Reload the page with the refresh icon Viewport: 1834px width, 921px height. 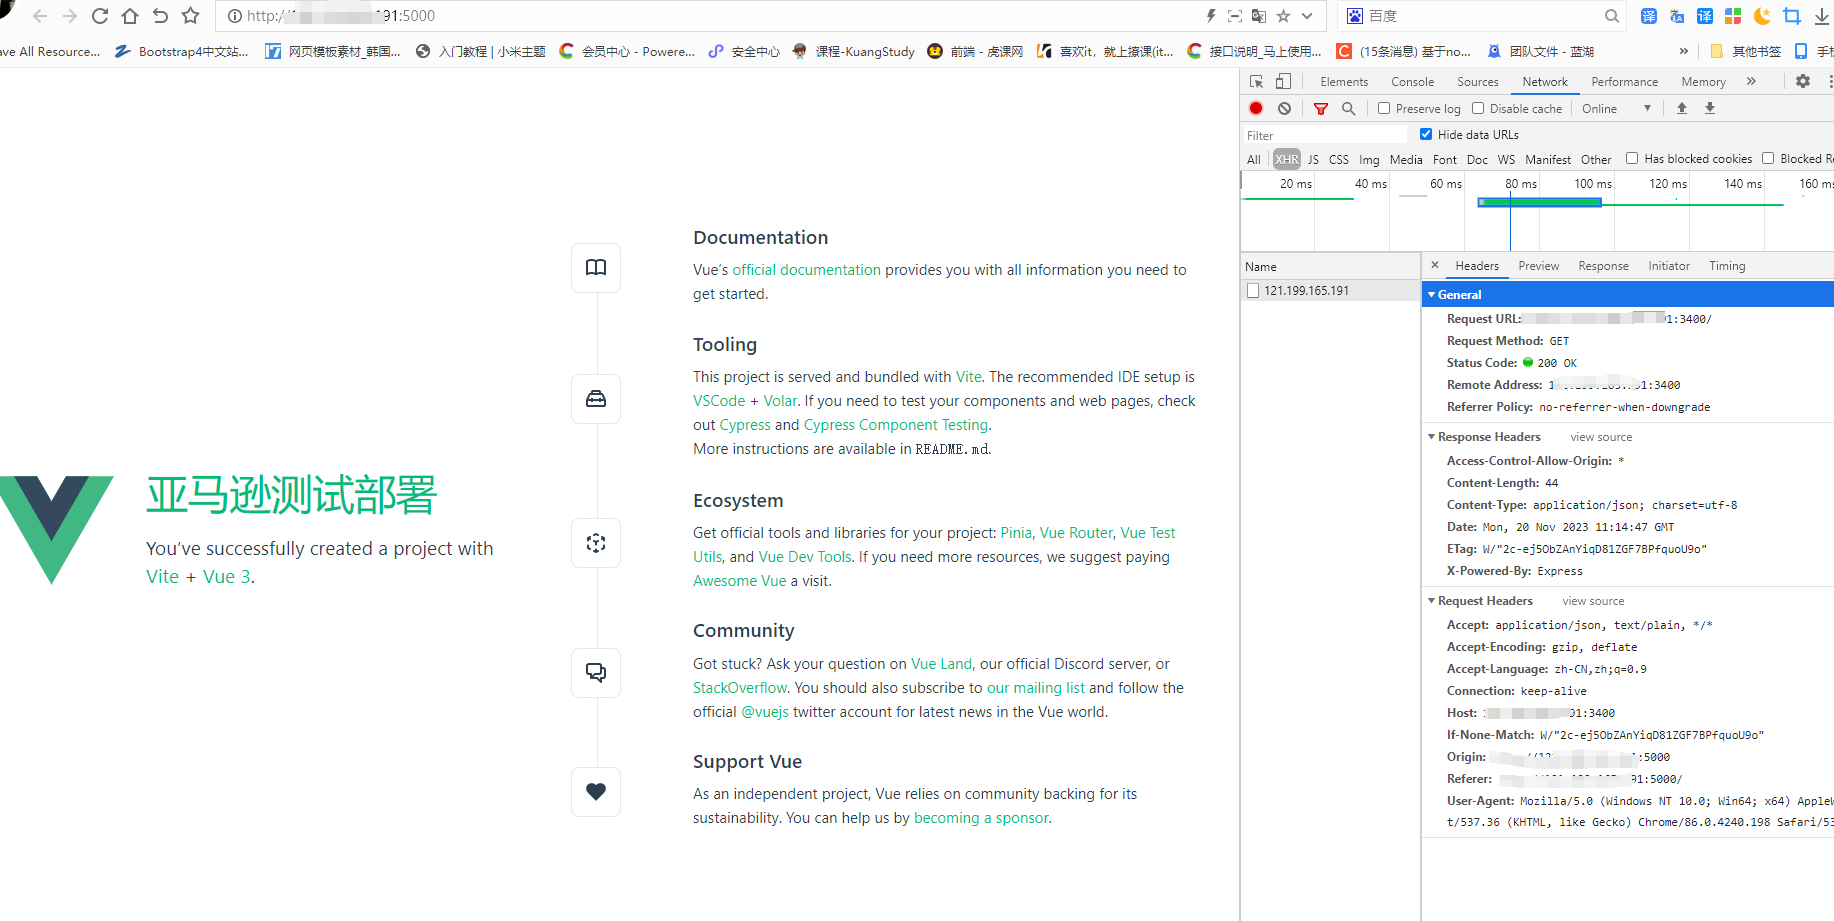pos(100,16)
